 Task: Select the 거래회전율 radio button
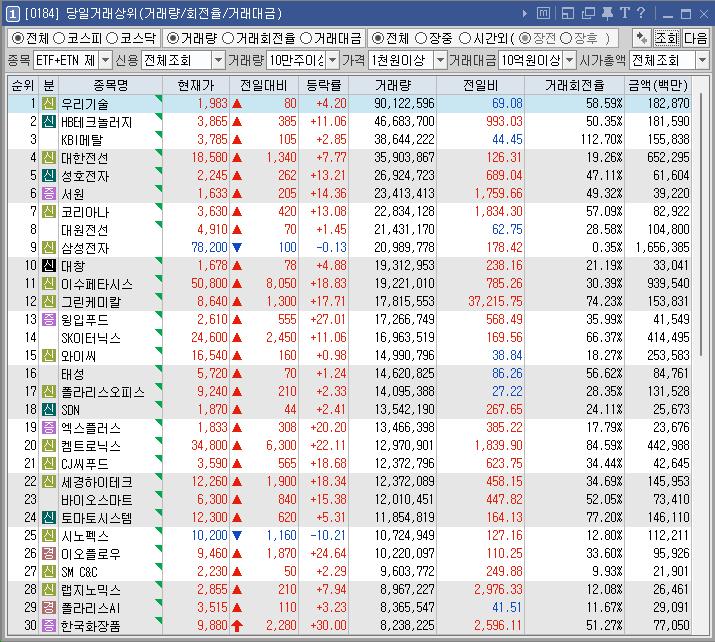(x=228, y=38)
